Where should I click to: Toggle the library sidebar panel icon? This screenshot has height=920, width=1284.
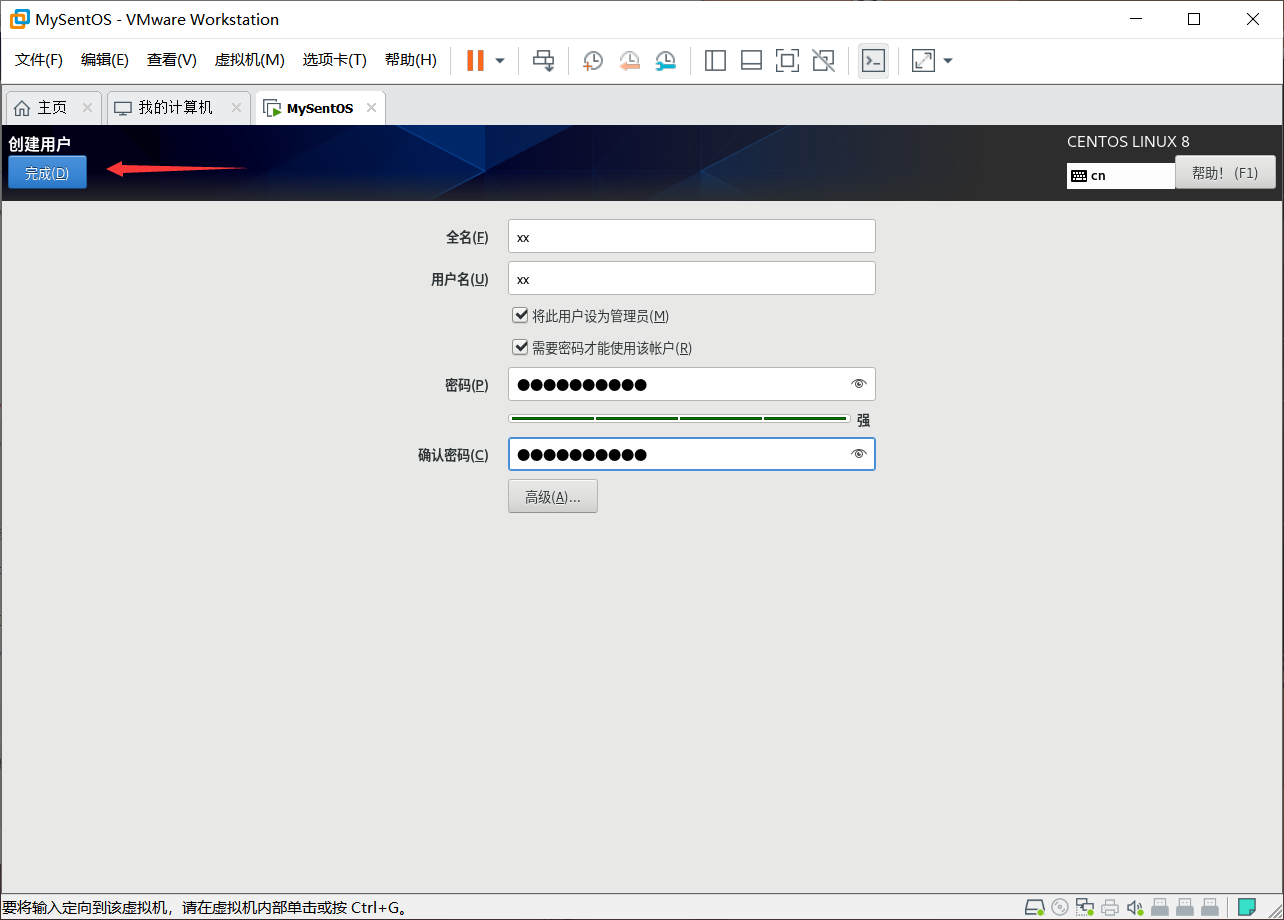tap(715, 61)
